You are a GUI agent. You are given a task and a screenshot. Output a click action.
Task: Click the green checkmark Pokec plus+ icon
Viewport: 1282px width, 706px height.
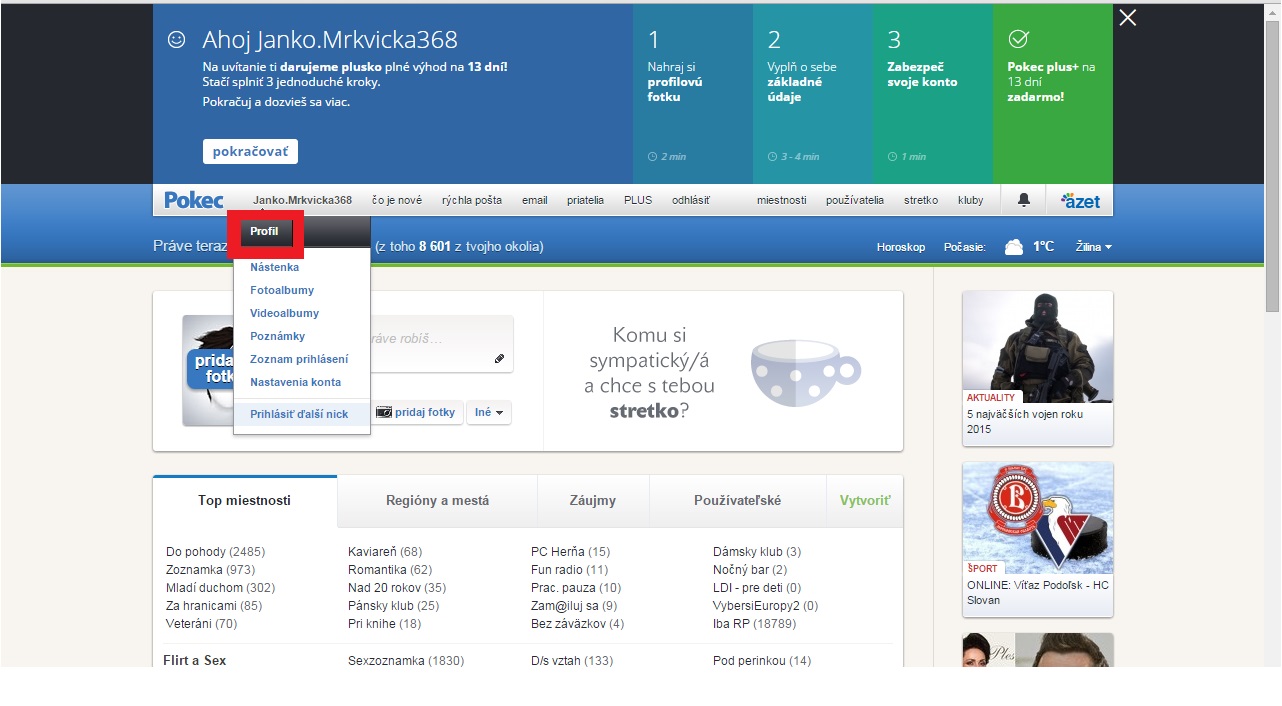pos(1018,39)
